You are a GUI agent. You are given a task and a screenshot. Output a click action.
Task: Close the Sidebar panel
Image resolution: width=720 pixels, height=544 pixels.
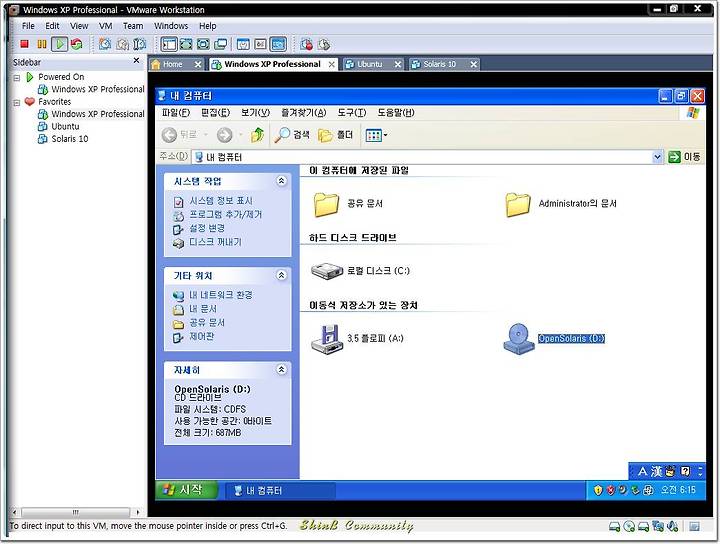[x=136, y=61]
